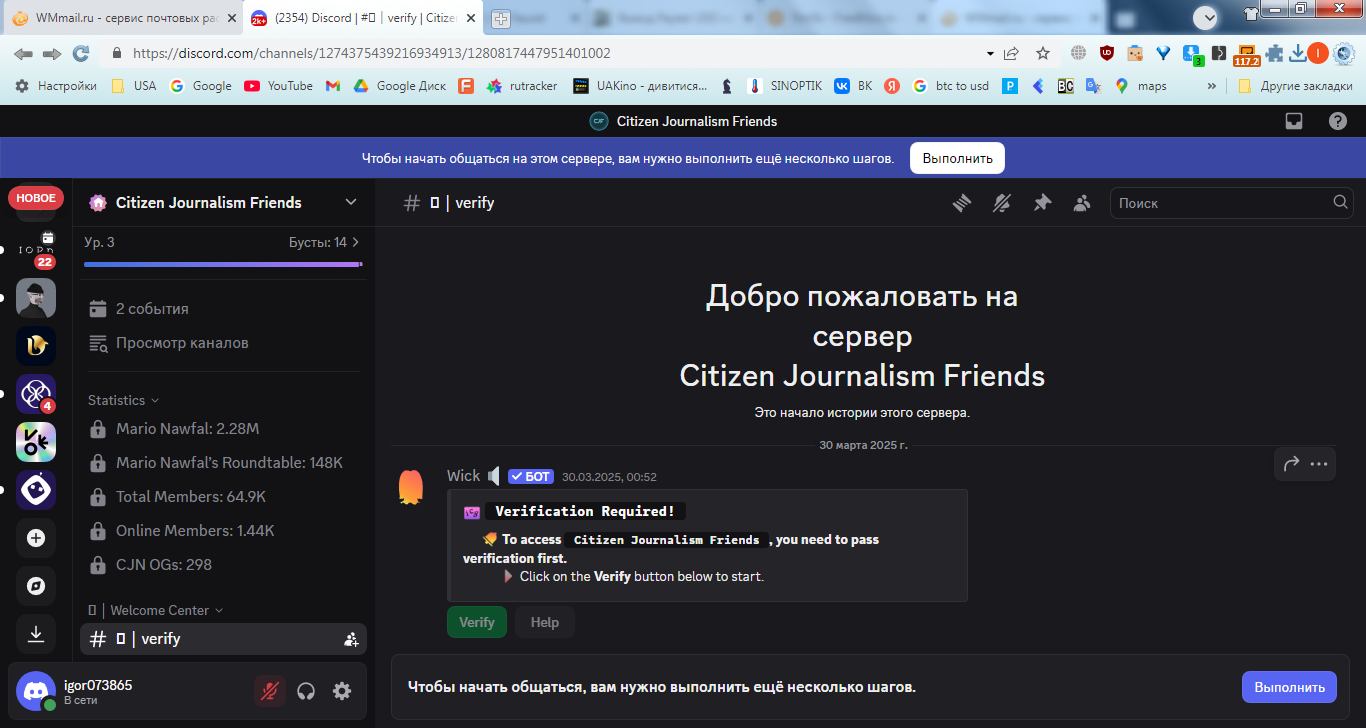This screenshot has height=728, width=1366.
Task: Click the green Verify button
Action: pyautogui.click(x=477, y=622)
